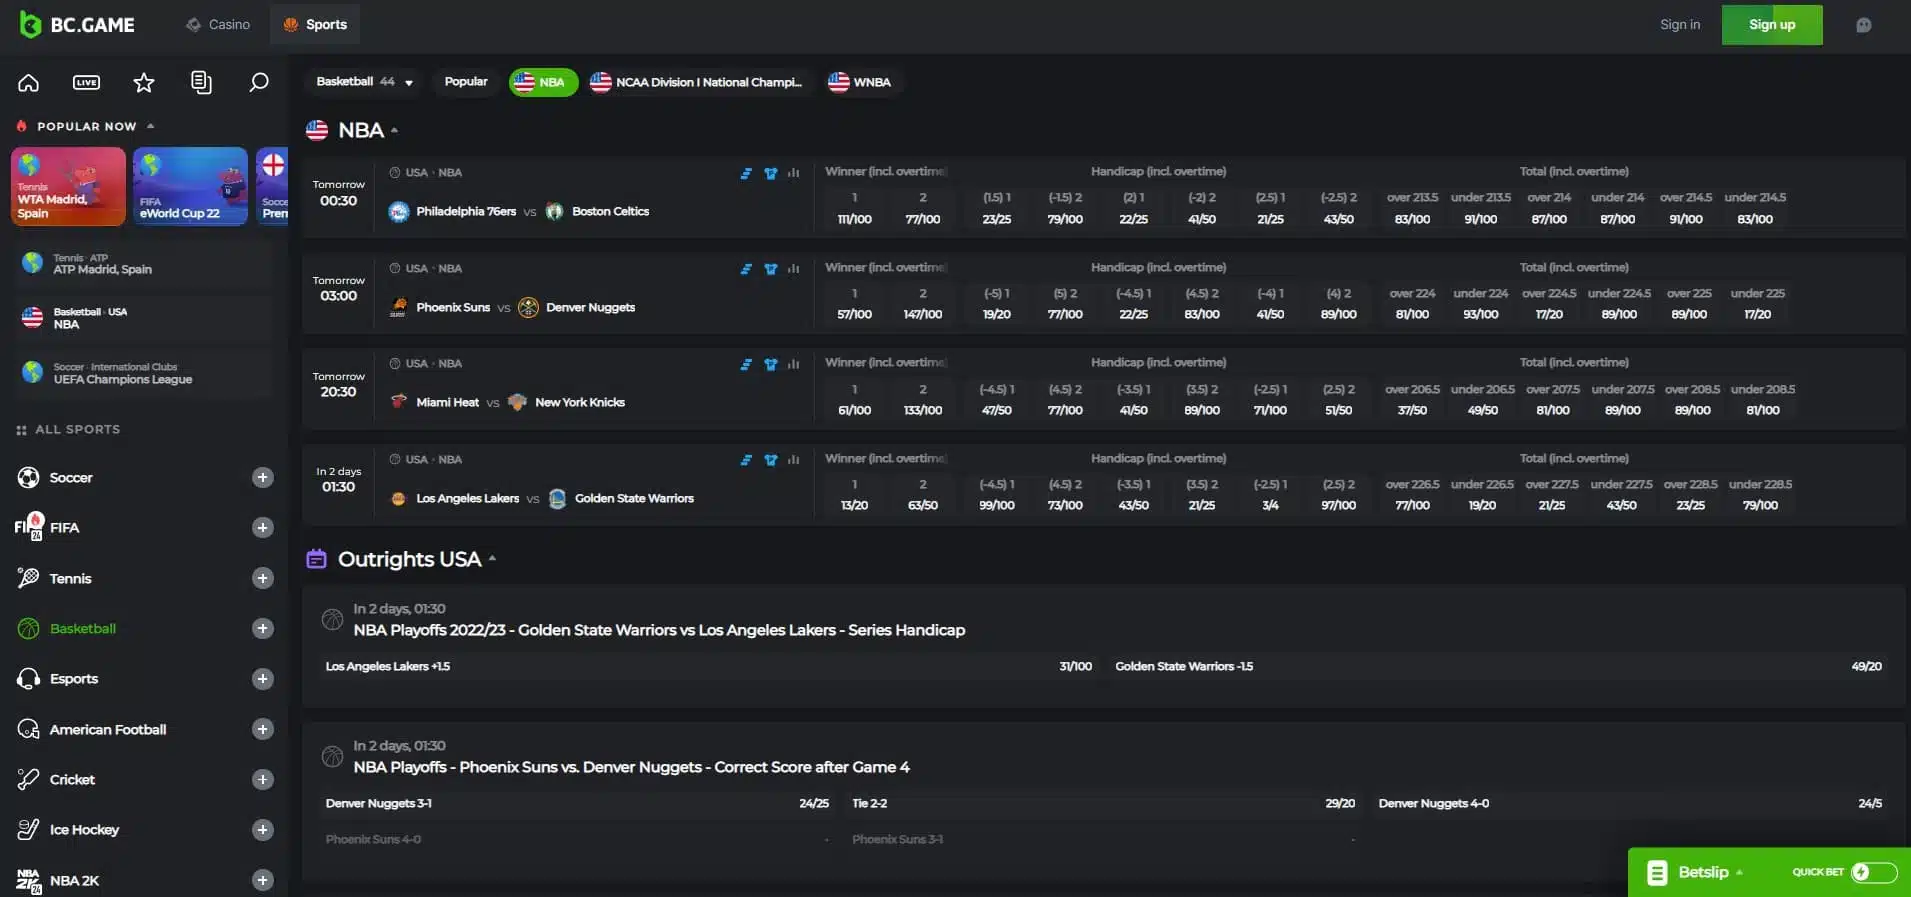Open favorites star icon
This screenshot has width=1911, height=897.
pos(144,82)
